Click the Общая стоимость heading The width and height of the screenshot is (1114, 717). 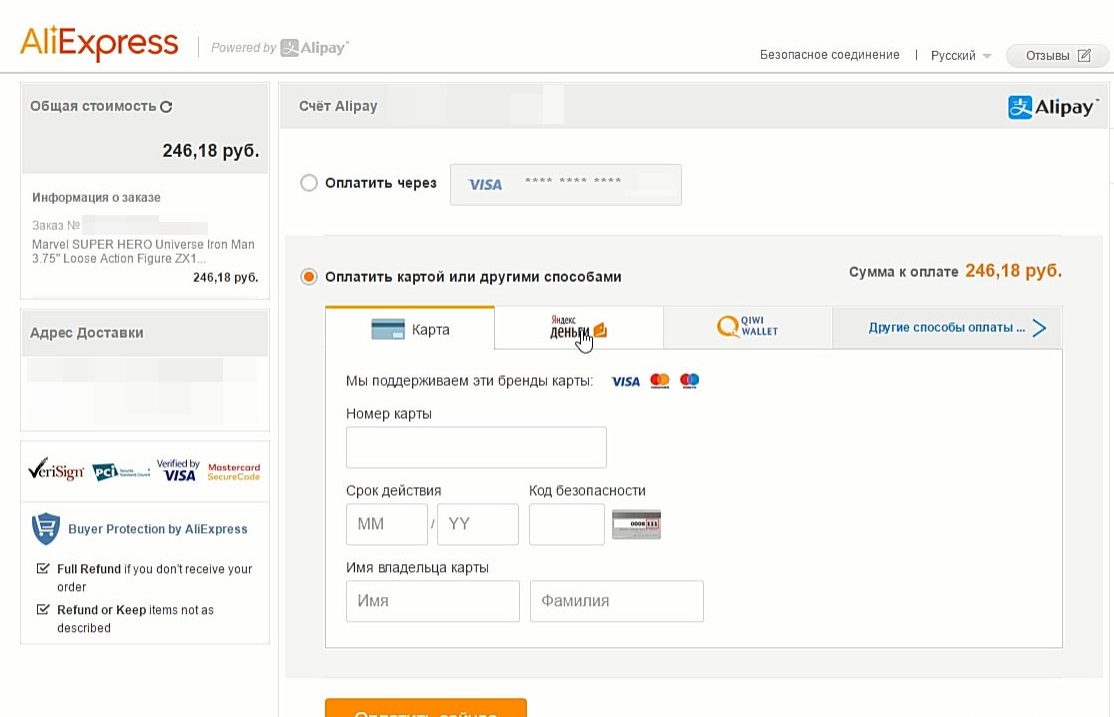(93, 107)
